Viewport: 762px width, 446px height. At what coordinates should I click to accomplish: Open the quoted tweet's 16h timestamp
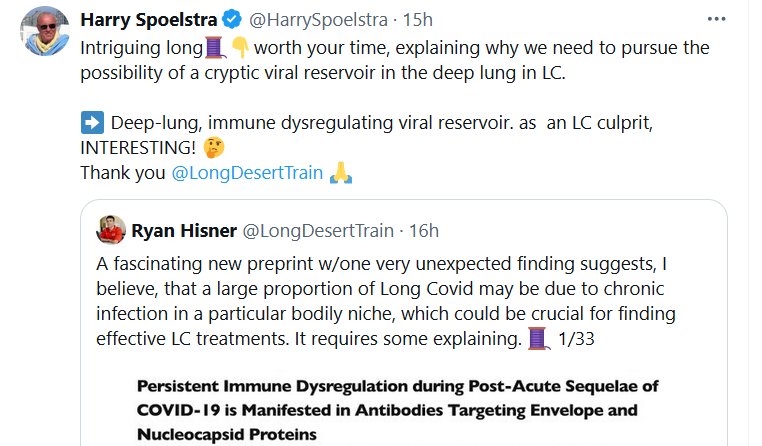[x=425, y=231]
